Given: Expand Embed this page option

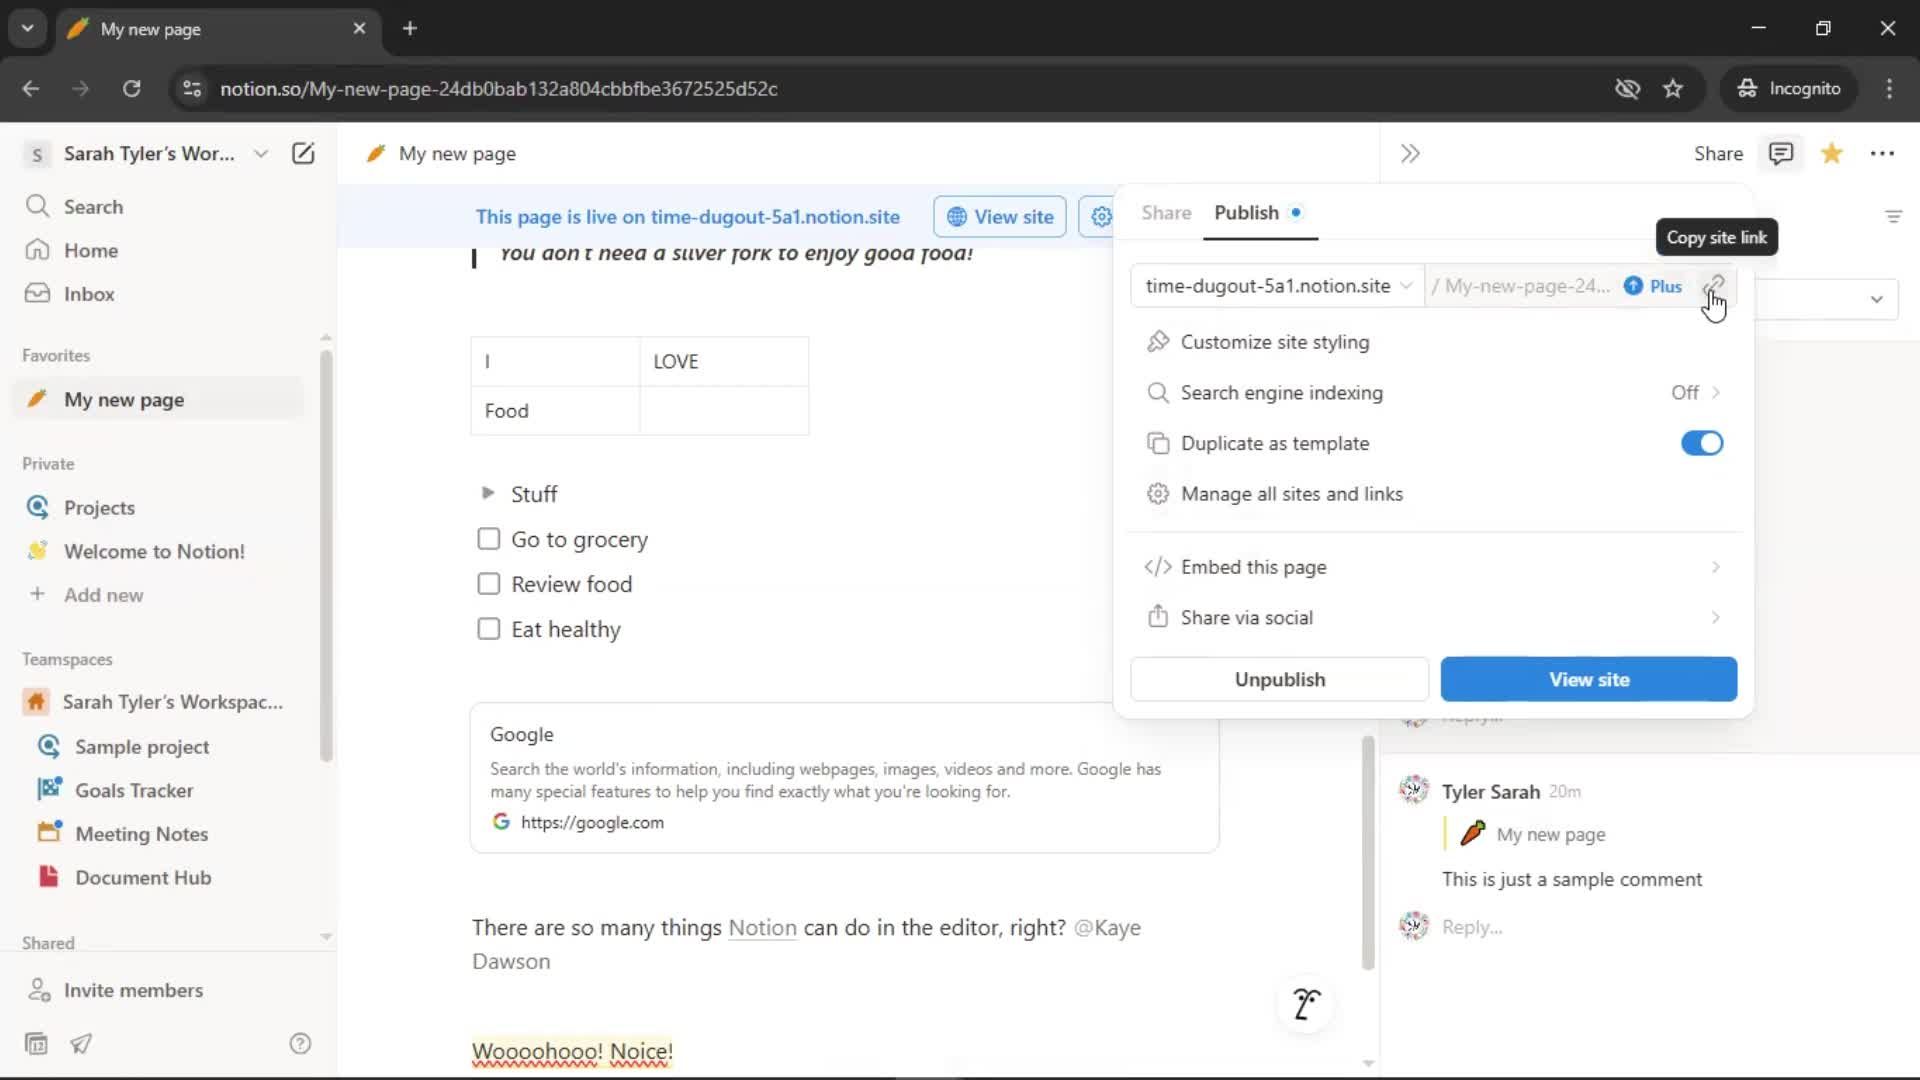Looking at the screenshot, I should coord(1434,567).
